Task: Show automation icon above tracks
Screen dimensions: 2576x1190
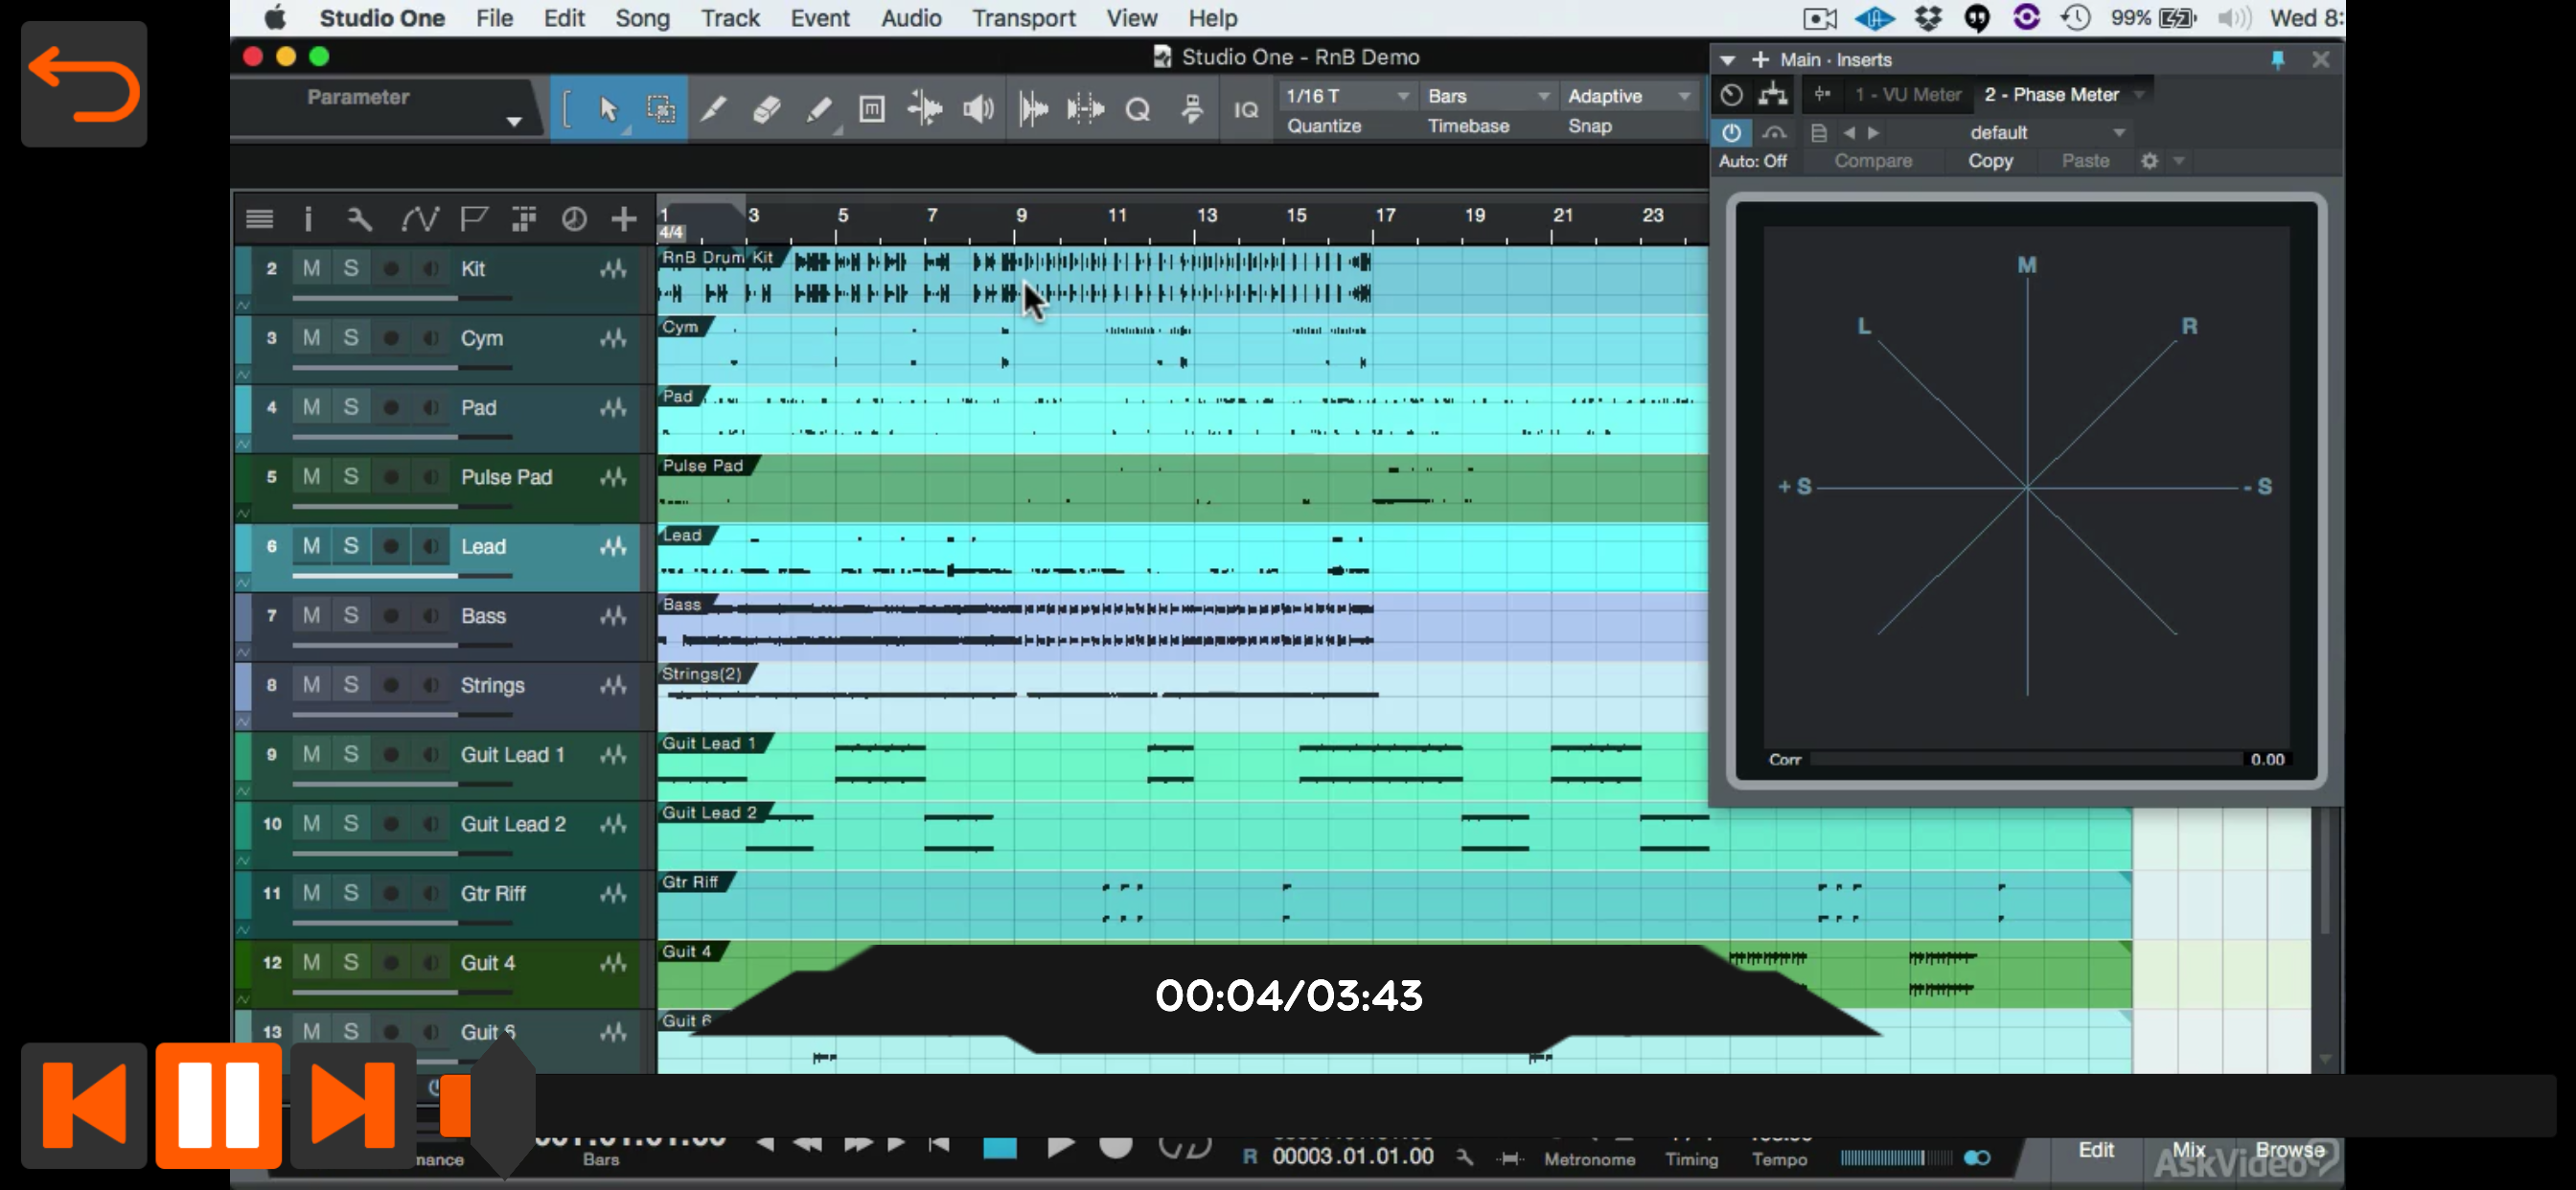Action: click(419, 218)
